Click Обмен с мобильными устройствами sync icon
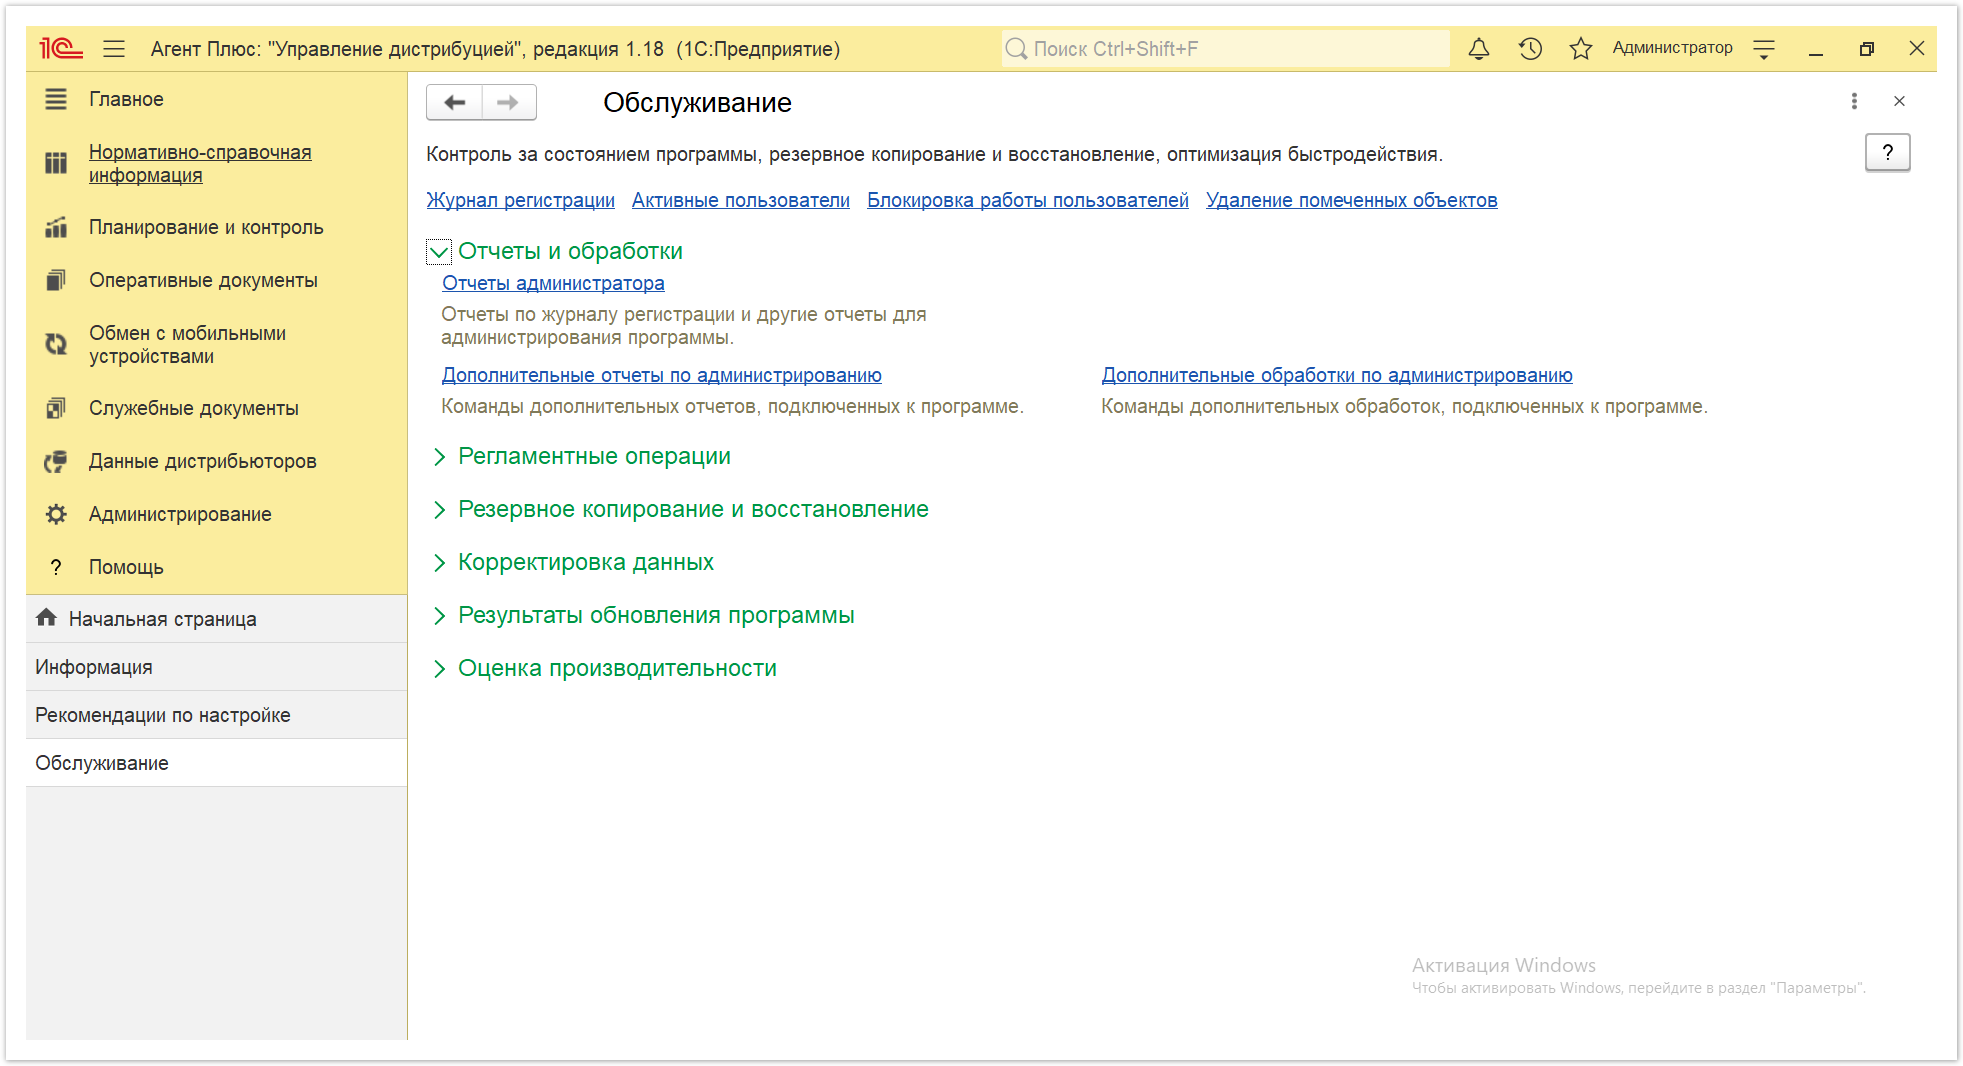1963x1066 pixels. coord(56,344)
